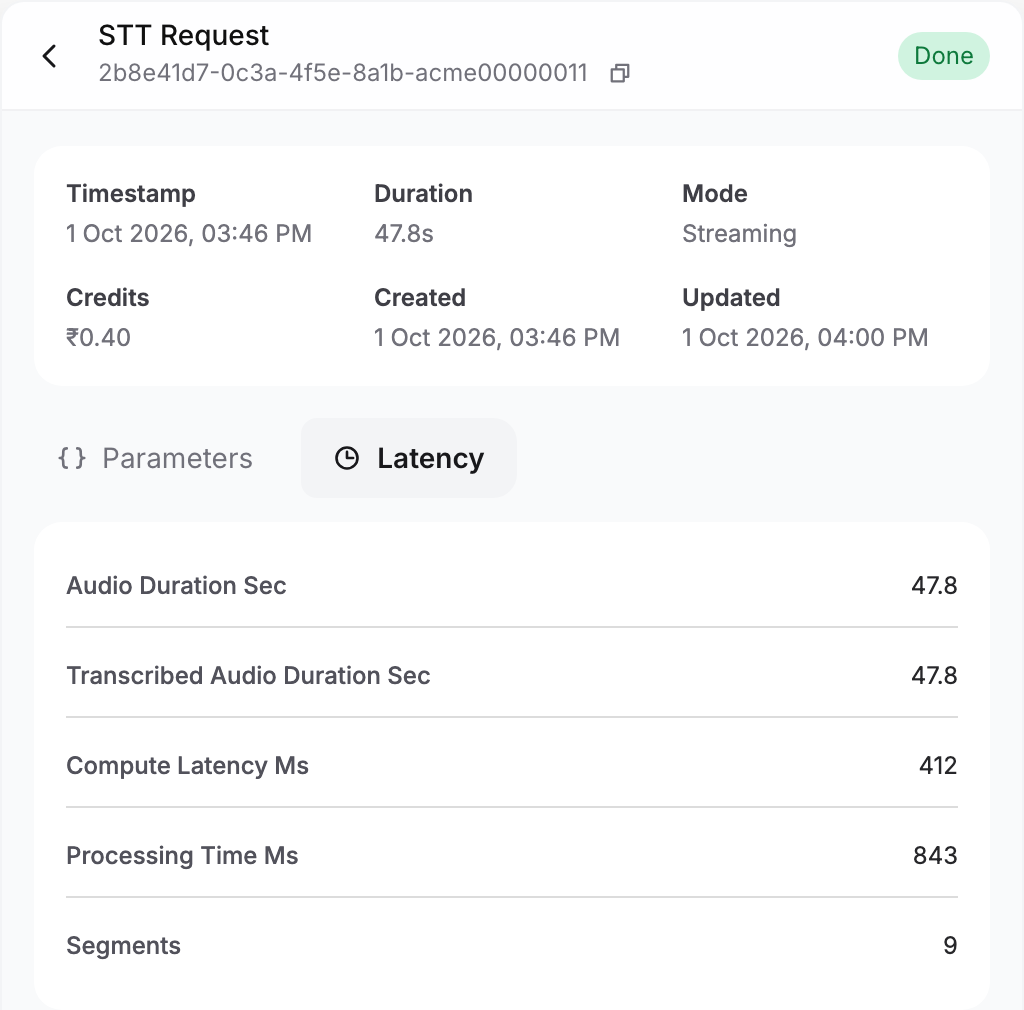
Task: Copy the request ID with the copy icon
Action: click(x=620, y=73)
